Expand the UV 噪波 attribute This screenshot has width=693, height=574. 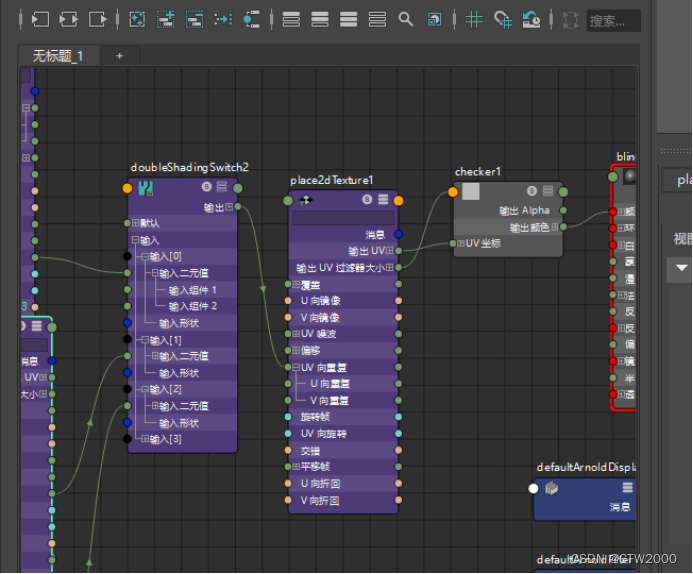296,334
